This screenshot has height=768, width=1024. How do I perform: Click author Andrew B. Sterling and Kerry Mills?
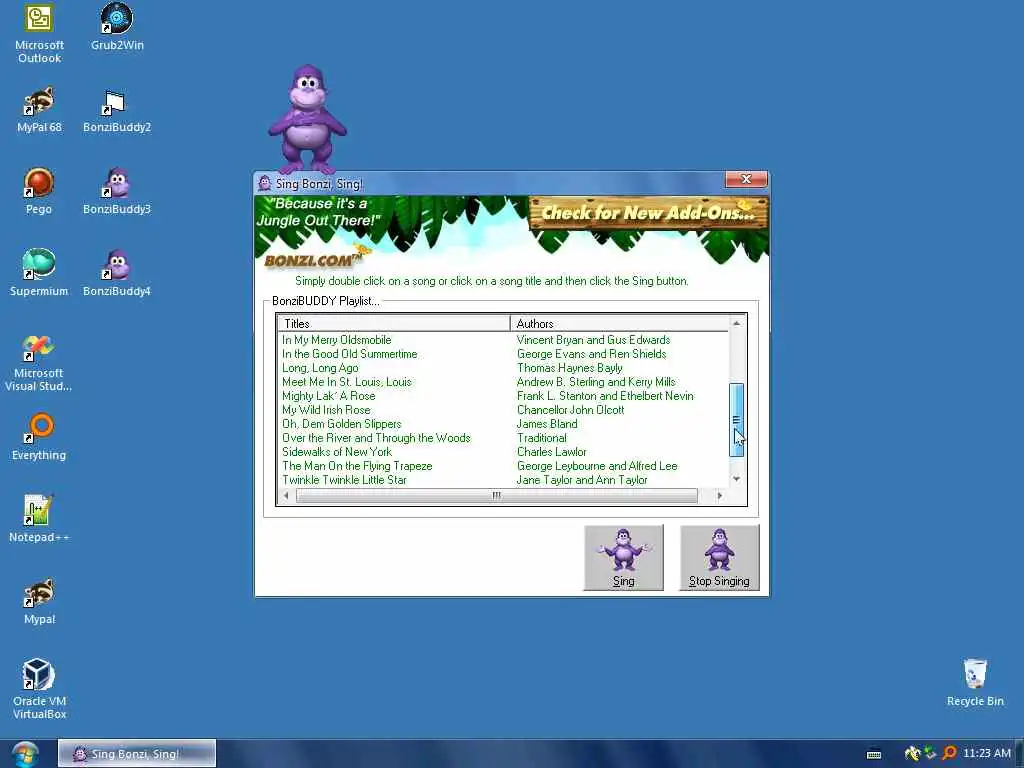596,382
